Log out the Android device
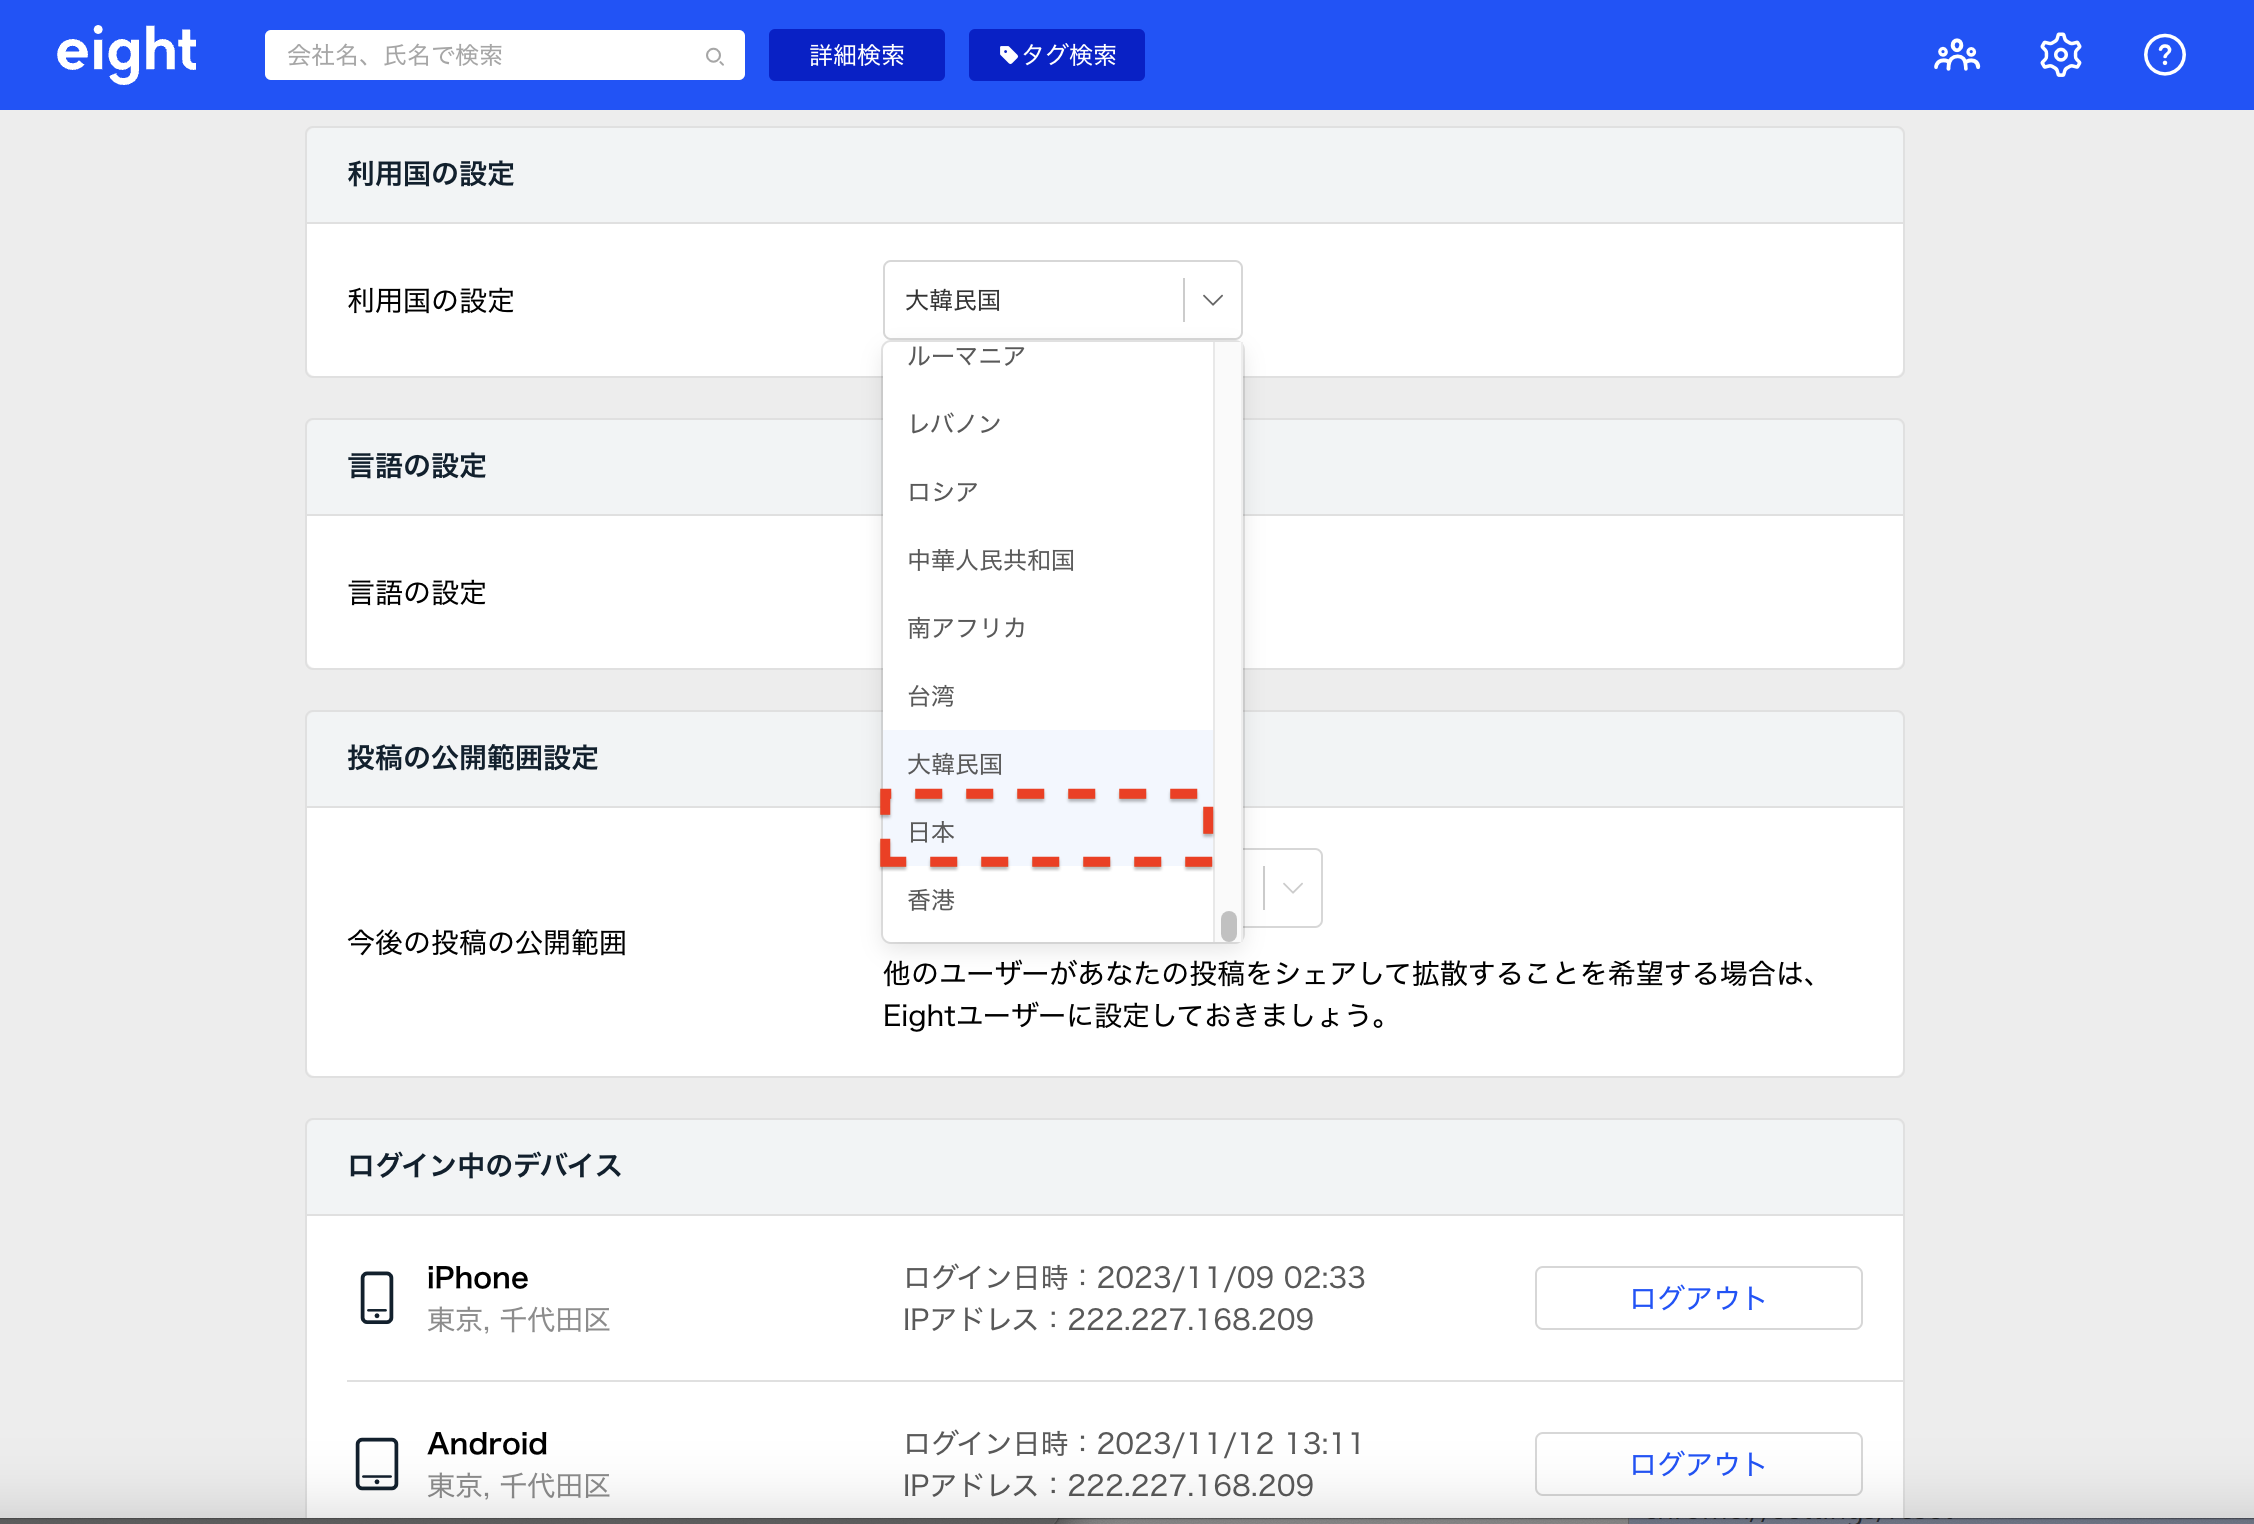The image size is (2254, 1524). (x=1698, y=1464)
